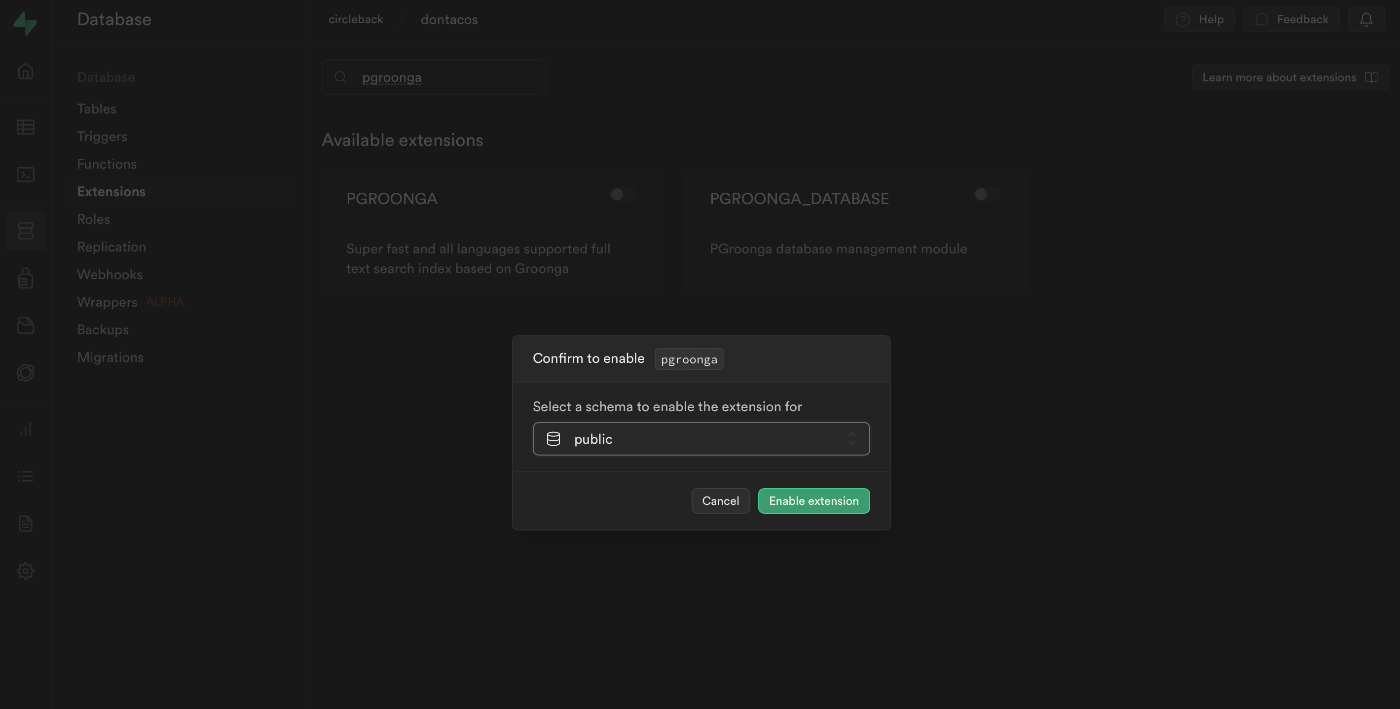
Task: Go to Backups in Database menu
Action: (x=103, y=329)
